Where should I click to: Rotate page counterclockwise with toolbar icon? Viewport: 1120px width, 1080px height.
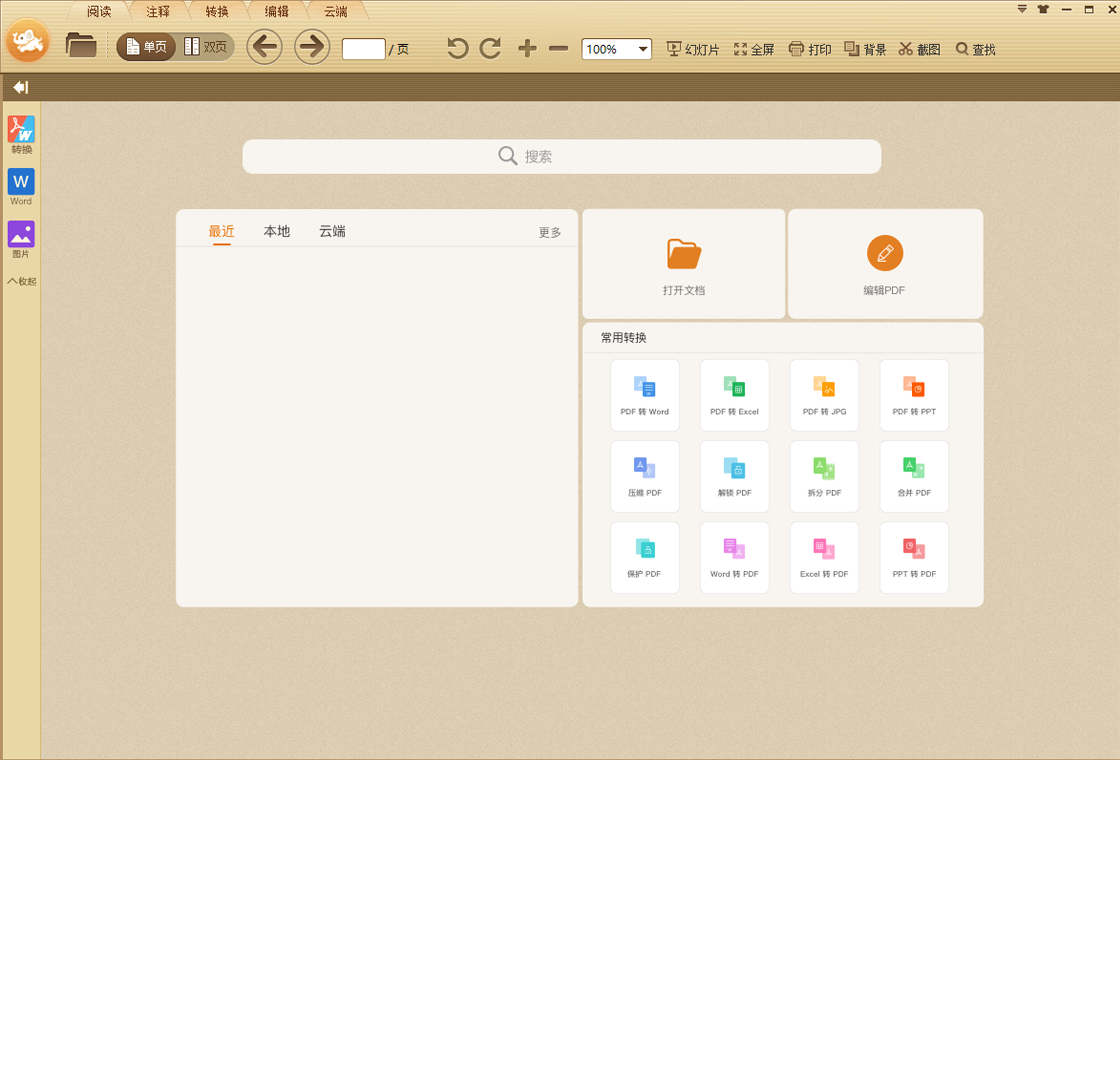point(458,48)
